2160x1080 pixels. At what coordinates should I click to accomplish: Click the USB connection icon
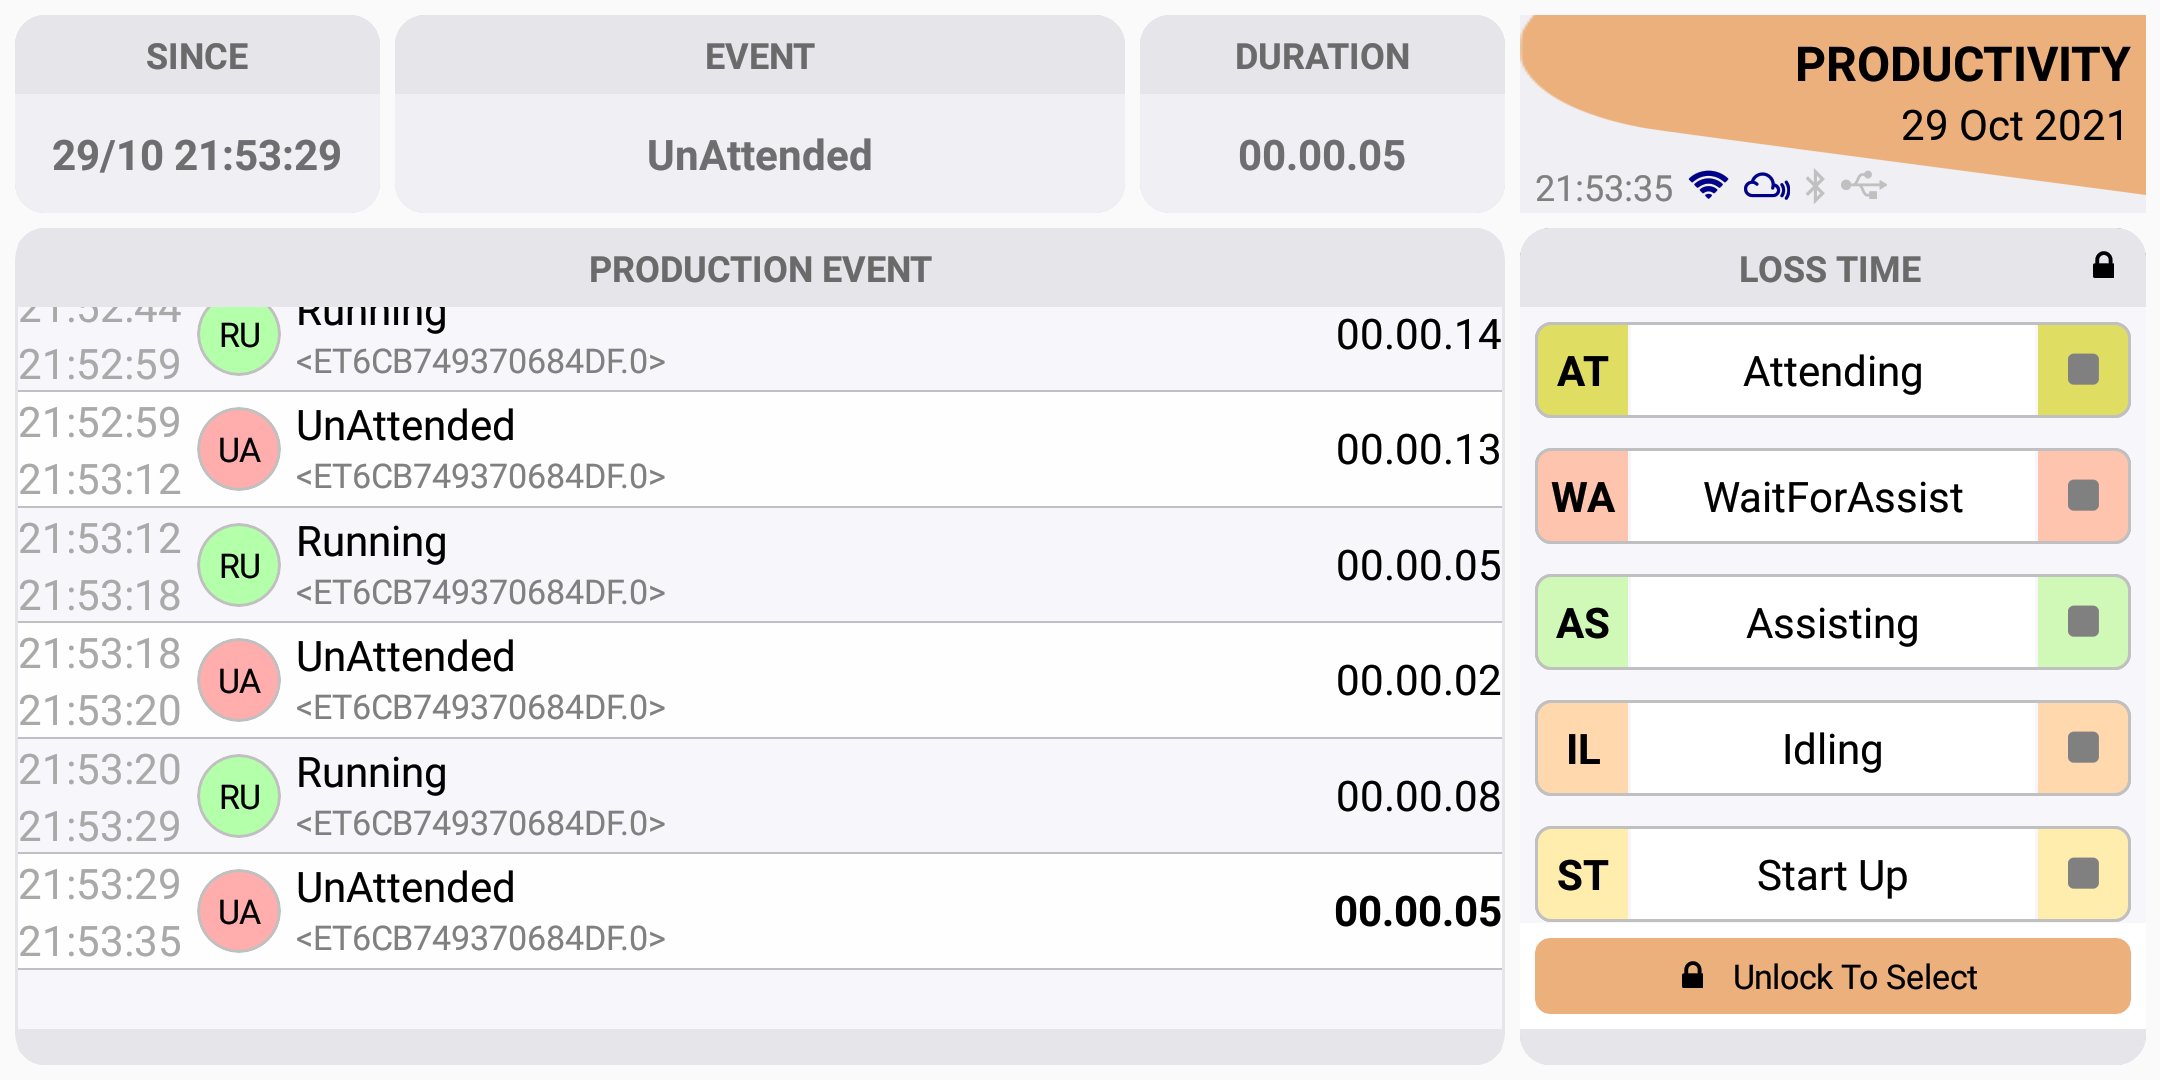click(1864, 185)
